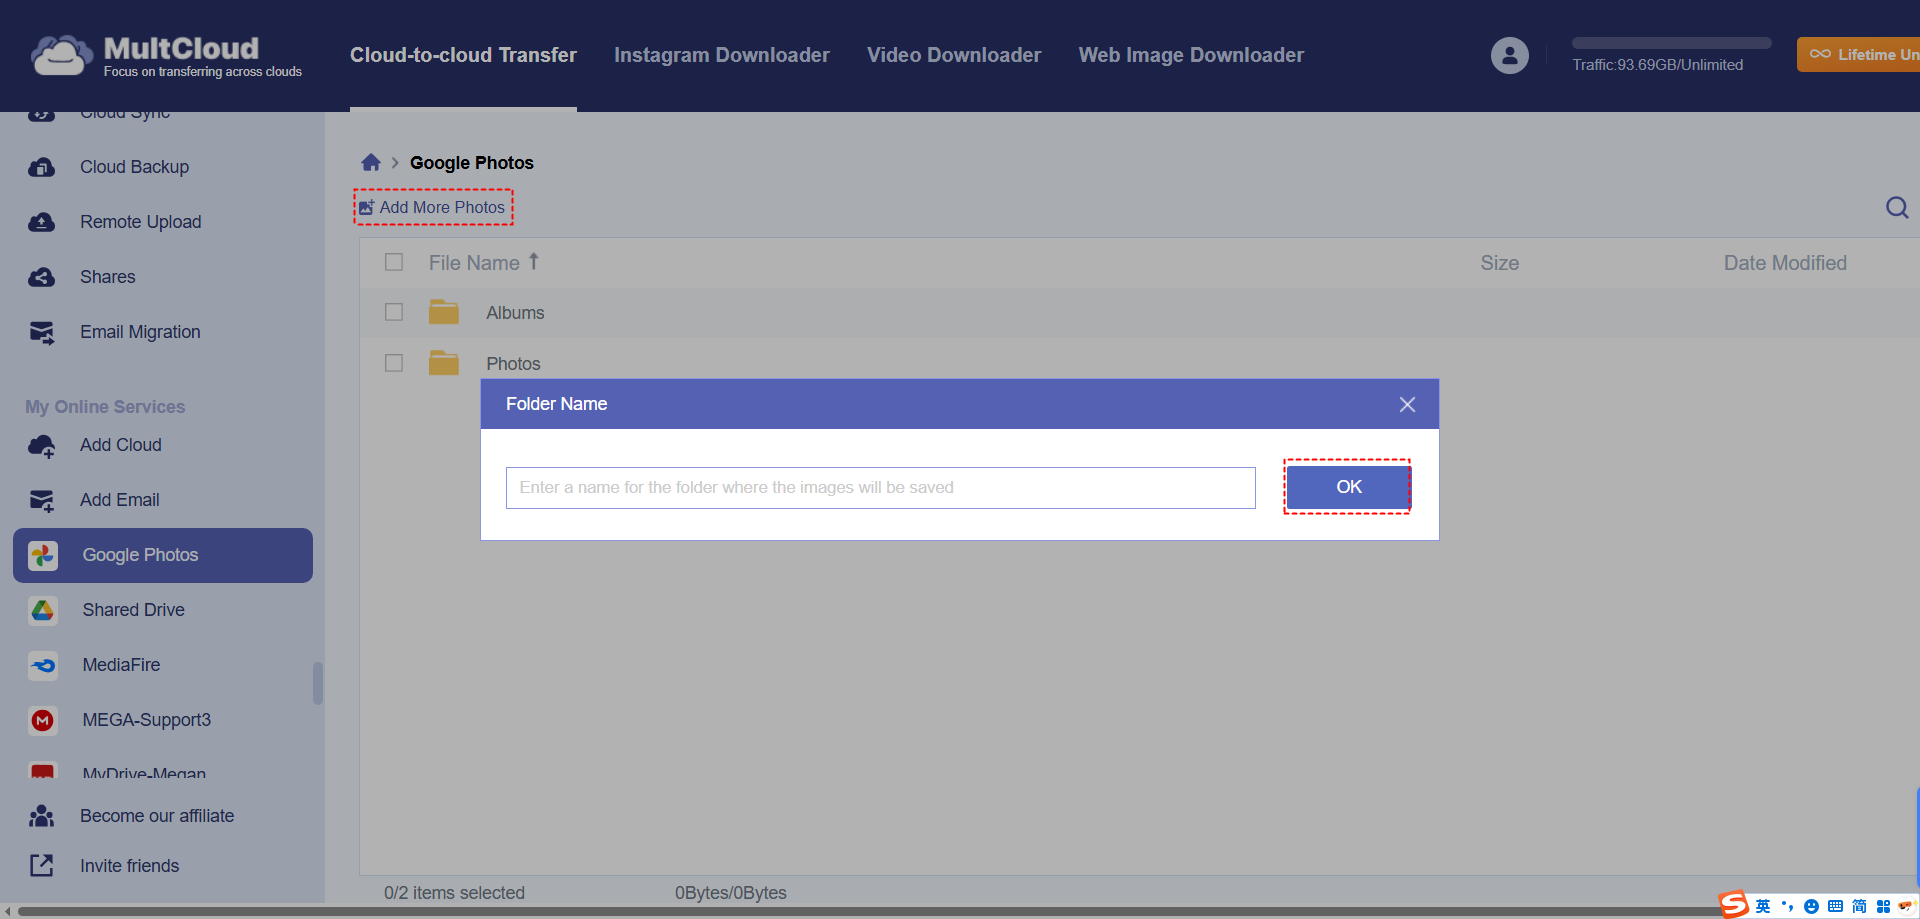The height and width of the screenshot is (919, 1920).
Task: Click the Add Email icon
Action: [42, 500]
